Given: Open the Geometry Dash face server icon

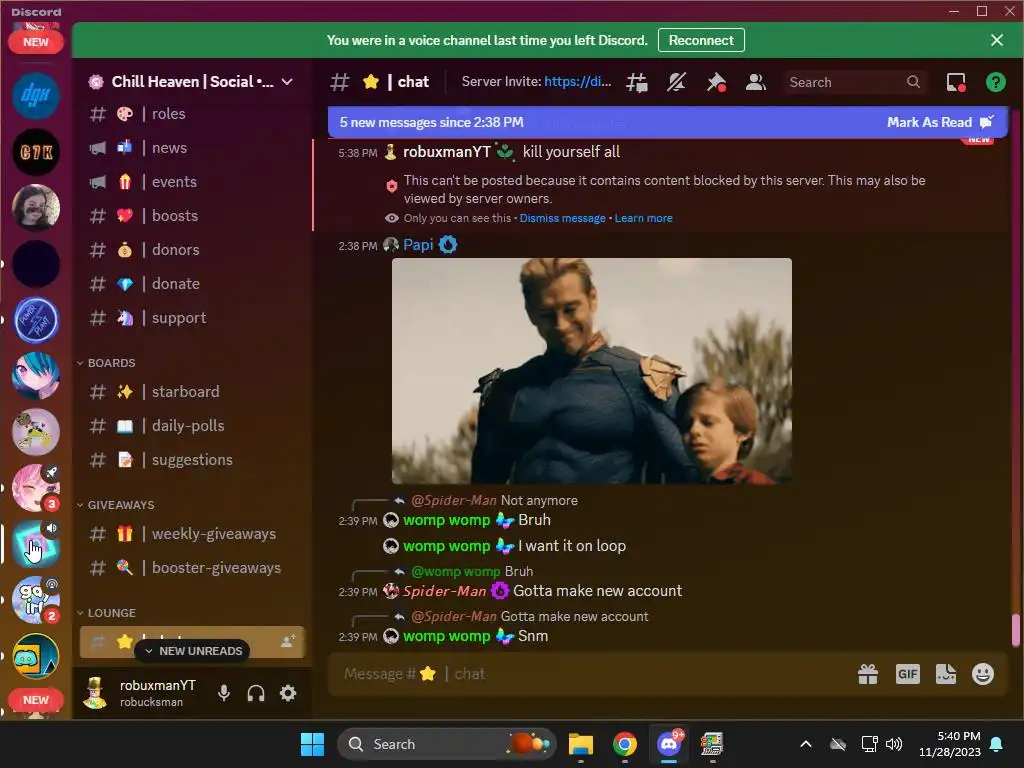Looking at the screenshot, I should (36, 656).
